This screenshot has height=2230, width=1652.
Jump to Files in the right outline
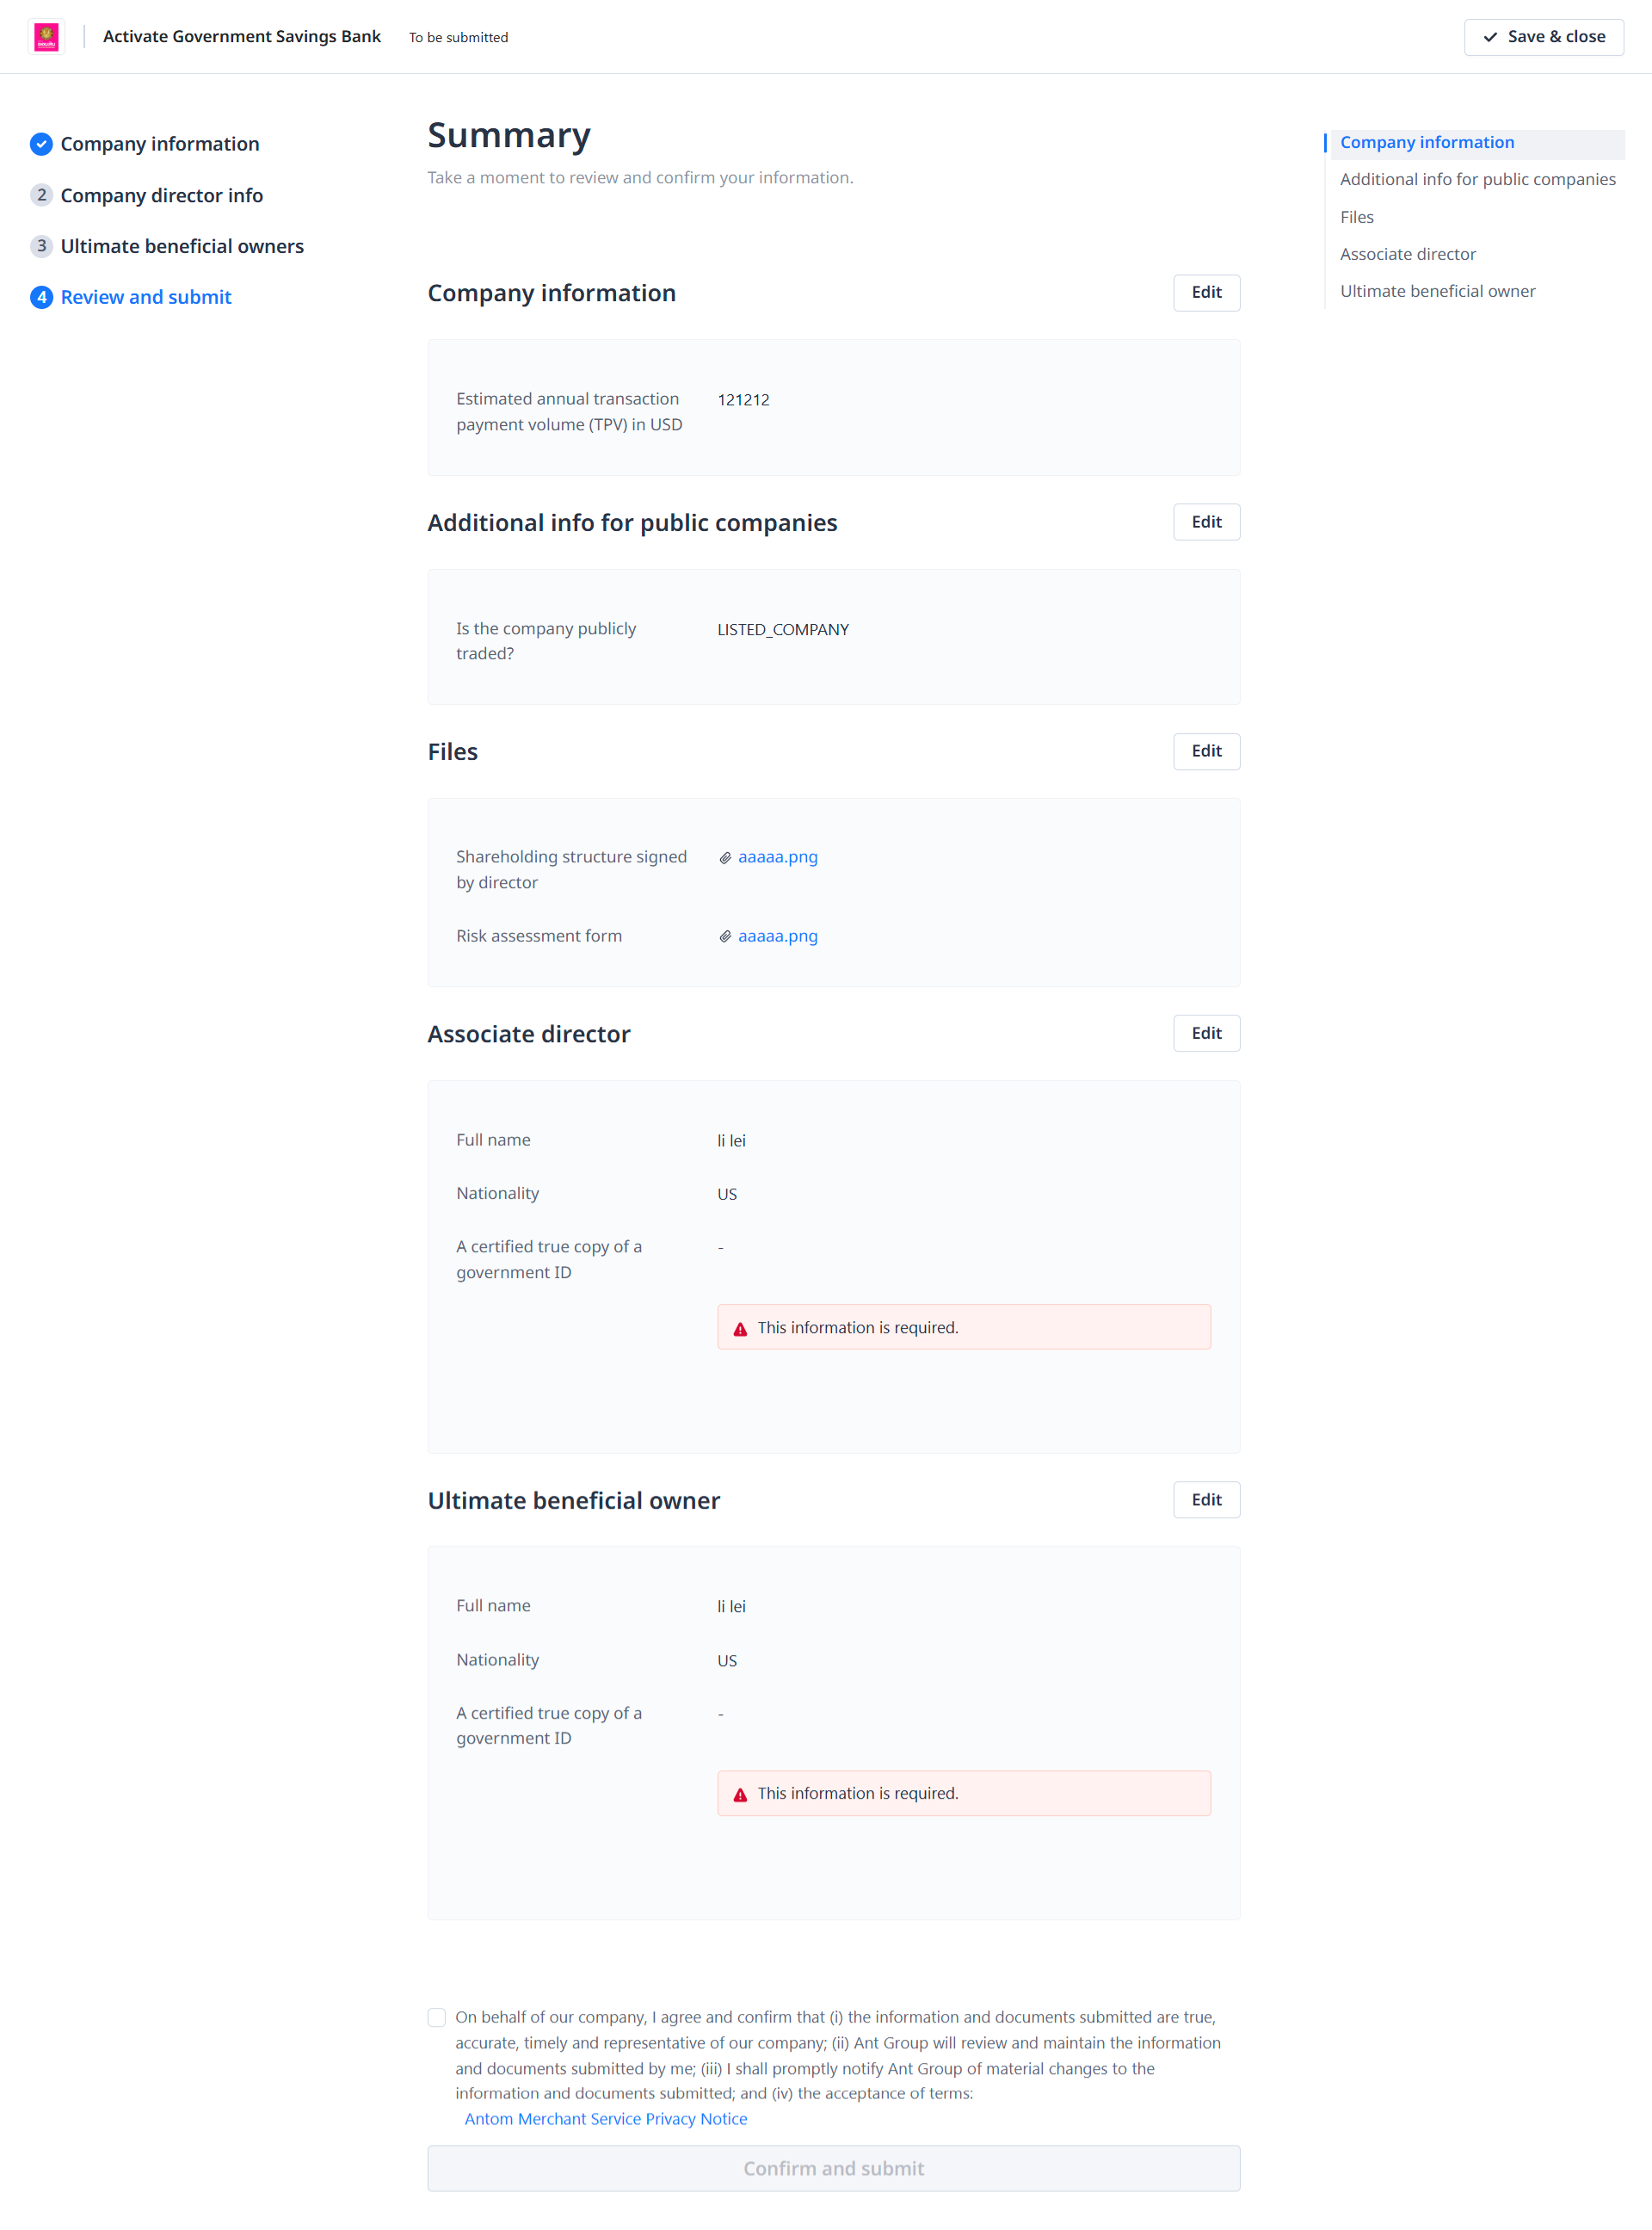[x=1356, y=217]
